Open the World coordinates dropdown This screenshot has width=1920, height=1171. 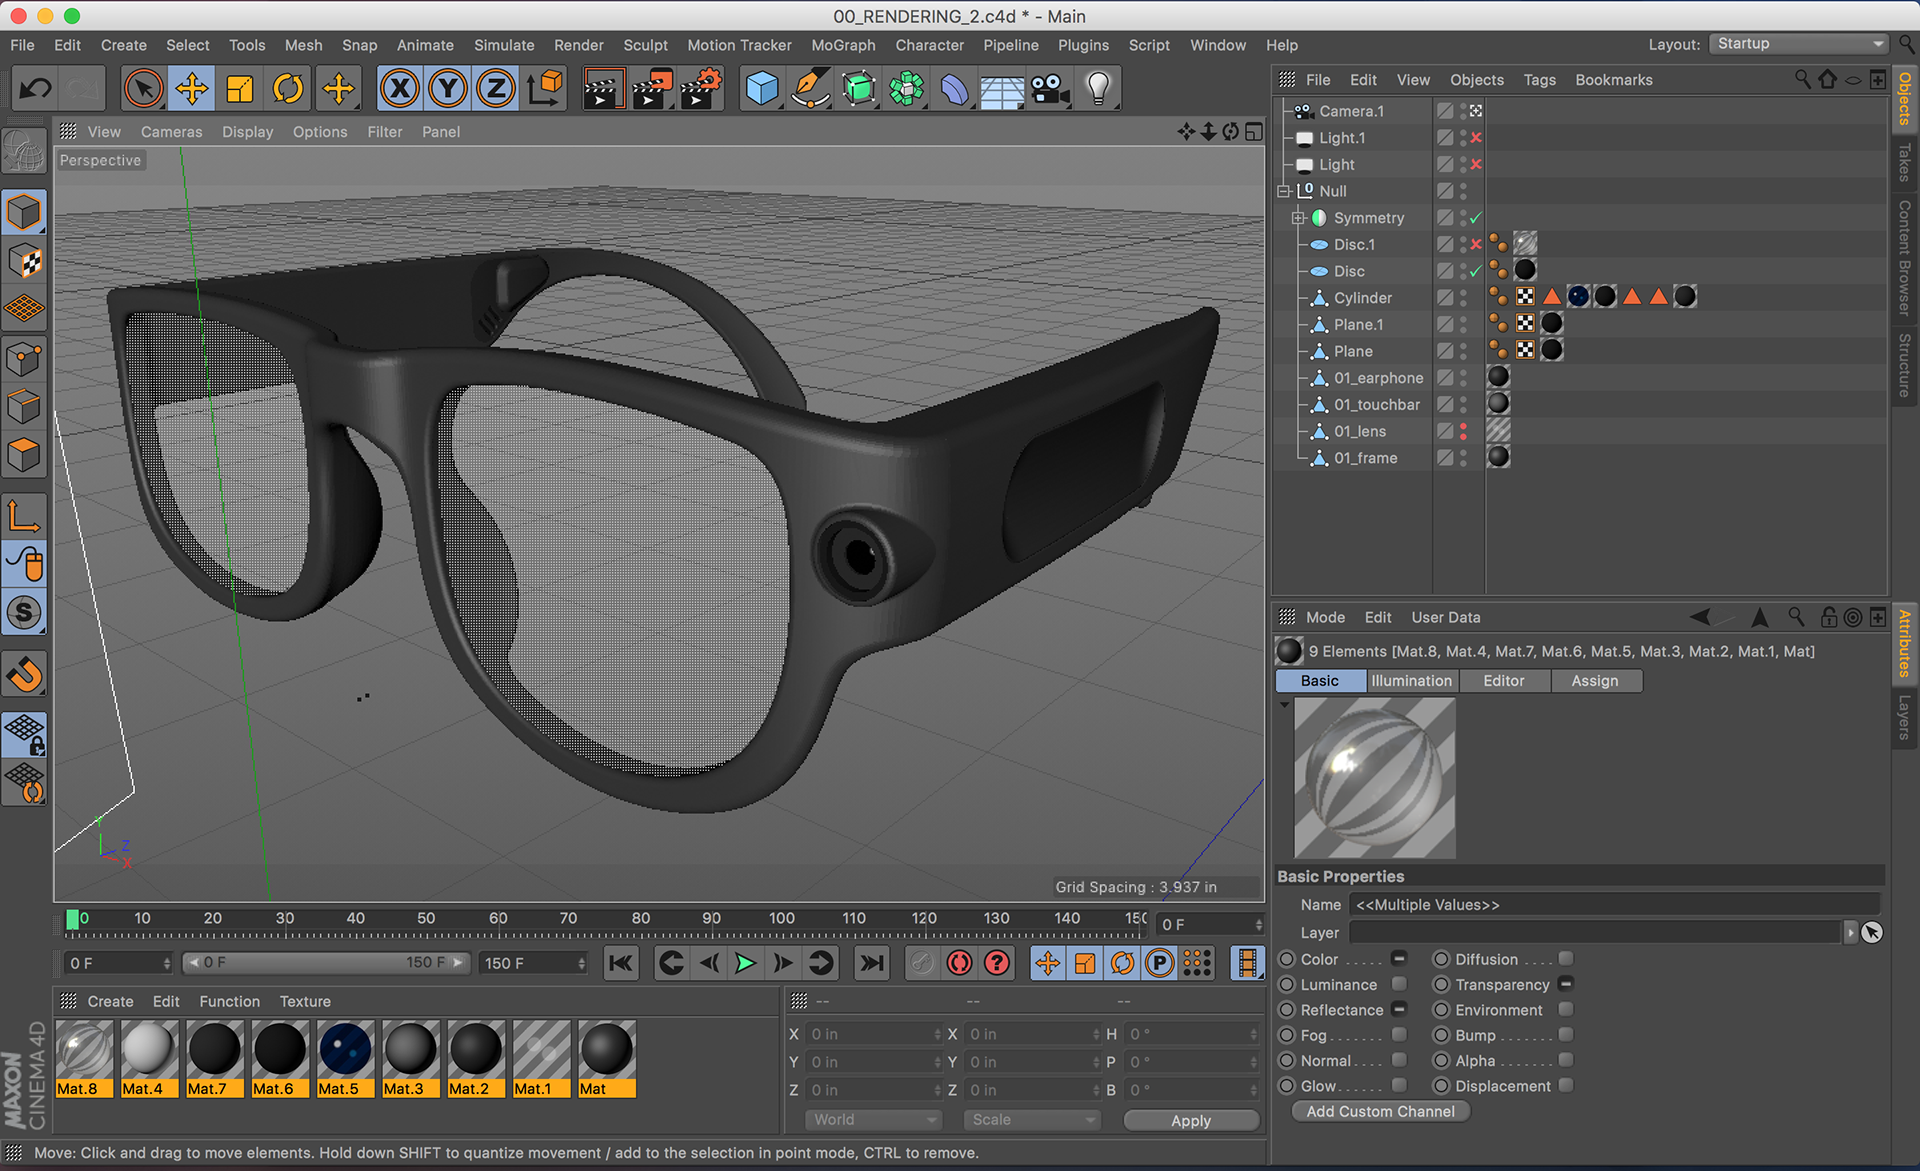coord(873,1119)
